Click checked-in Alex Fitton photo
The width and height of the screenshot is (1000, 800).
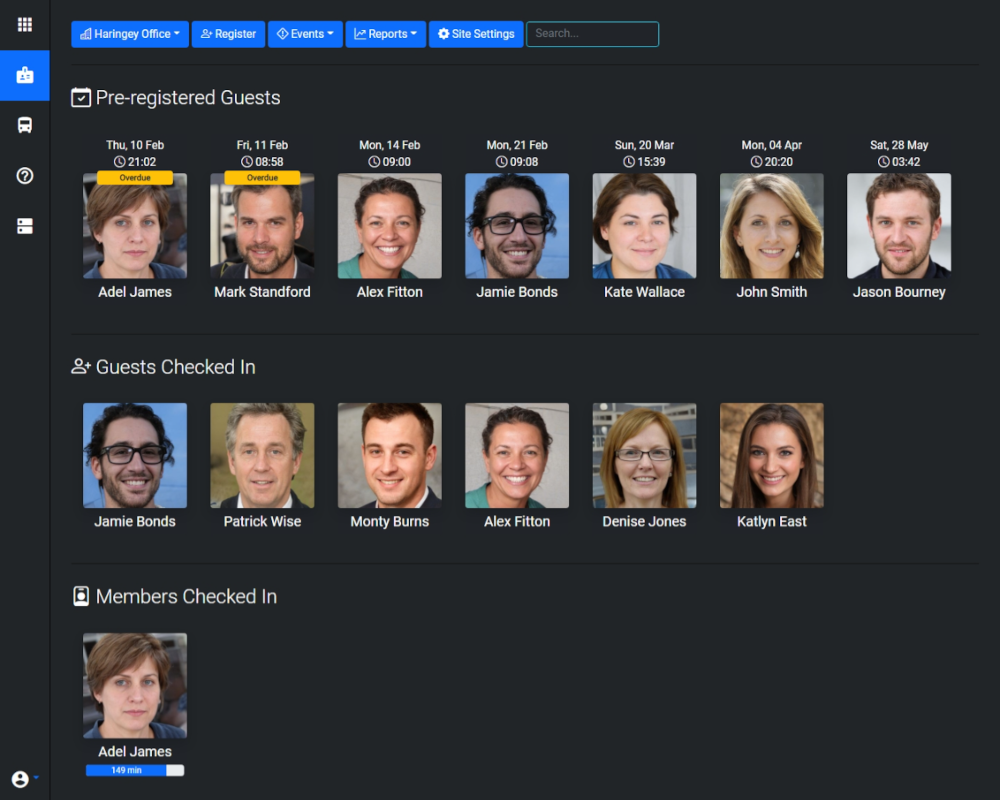coord(517,456)
